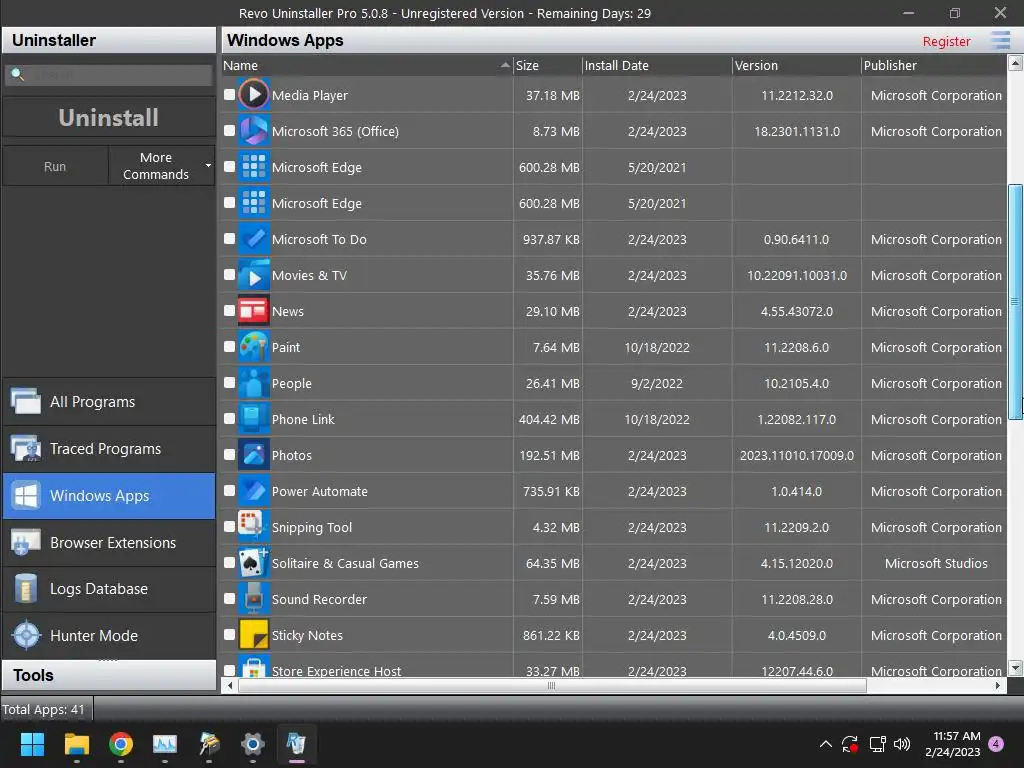Show hidden system tray icons
The width and height of the screenshot is (1024, 768).
825,744
